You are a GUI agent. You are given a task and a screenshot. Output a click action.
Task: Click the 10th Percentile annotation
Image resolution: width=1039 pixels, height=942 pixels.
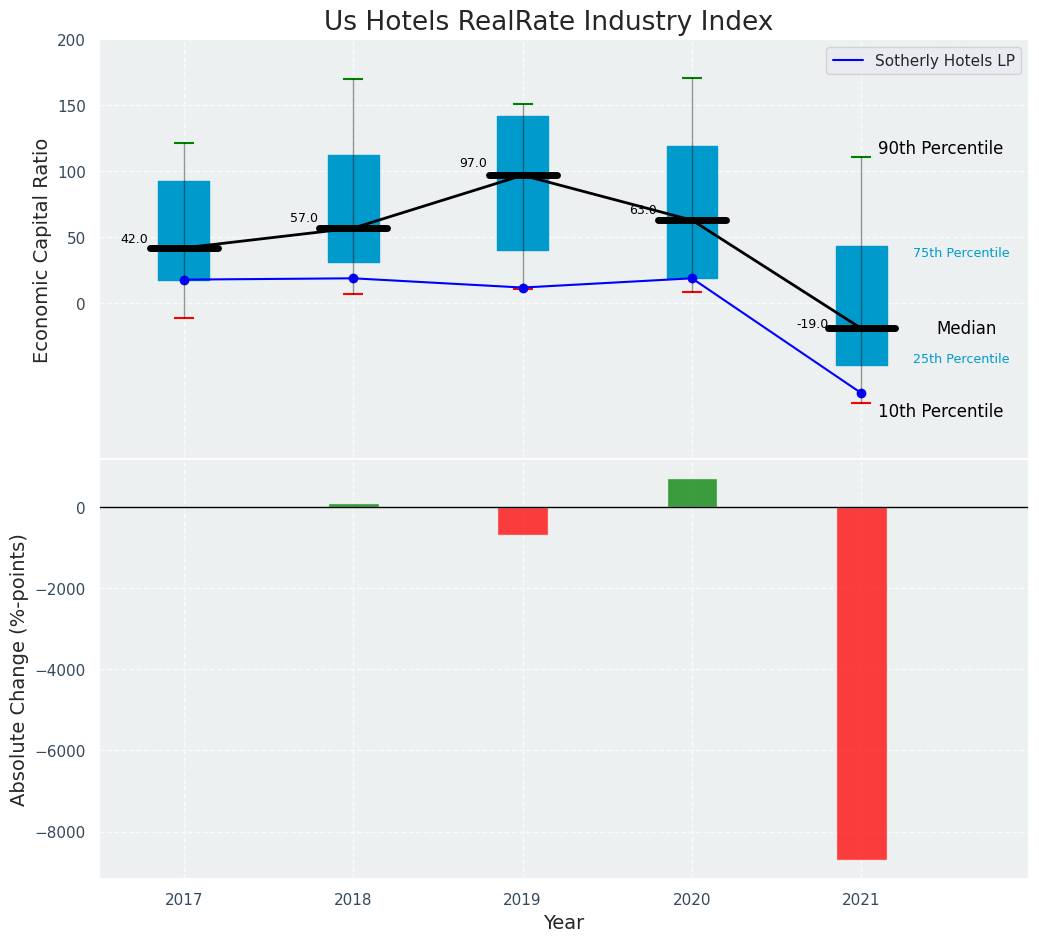(940, 412)
